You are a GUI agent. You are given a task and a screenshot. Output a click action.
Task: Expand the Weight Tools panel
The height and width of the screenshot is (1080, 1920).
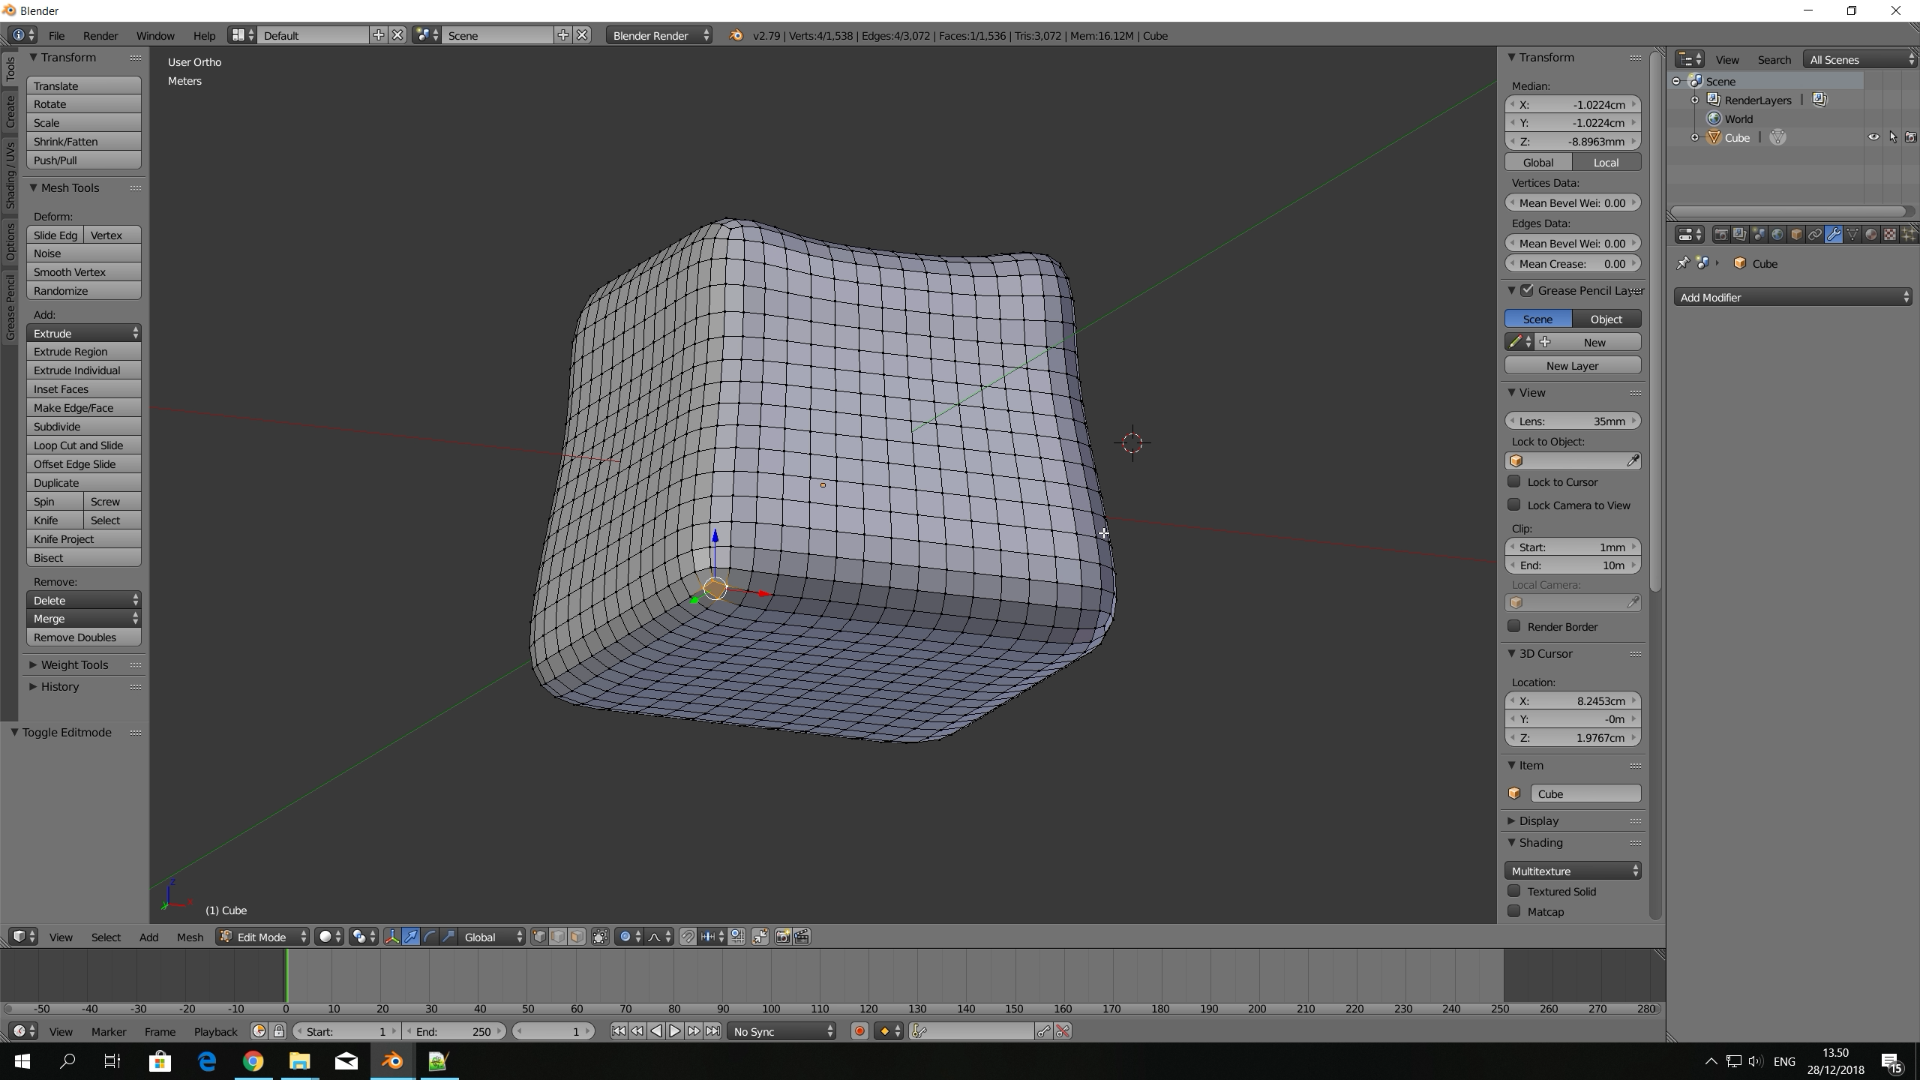pos(74,664)
